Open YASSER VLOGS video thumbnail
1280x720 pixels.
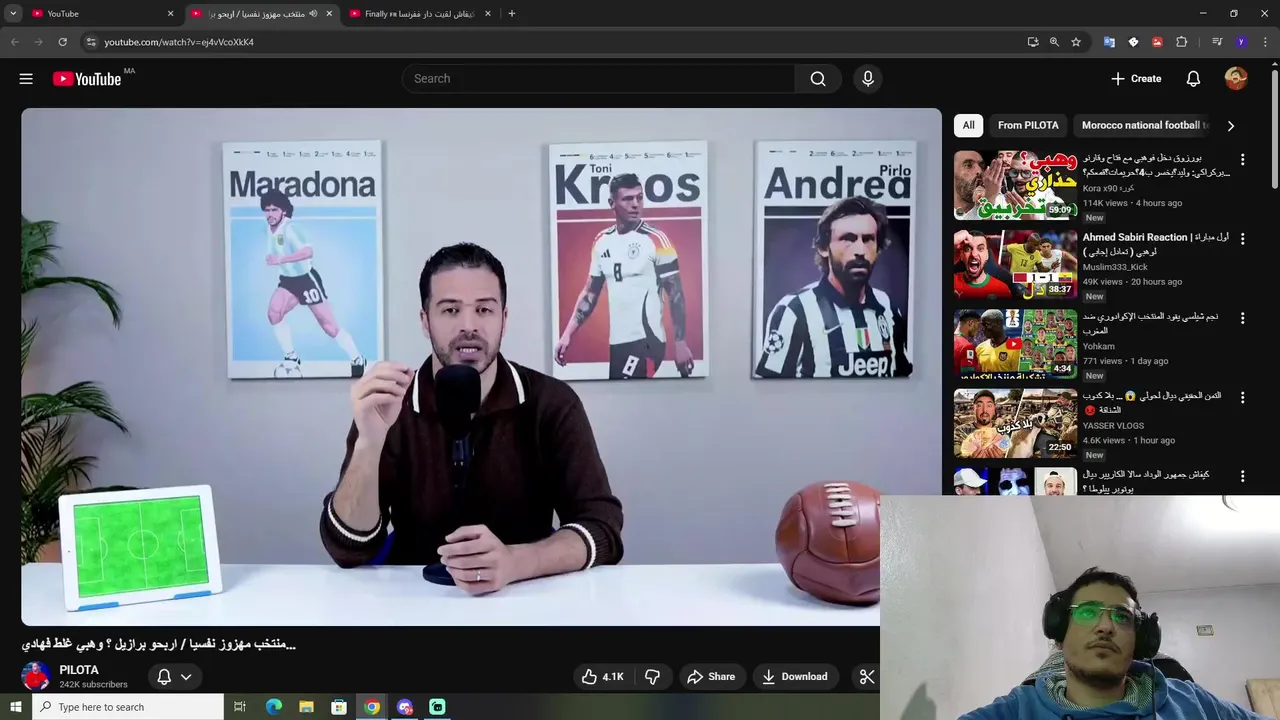pyautogui.click(x=1015, y=423)
